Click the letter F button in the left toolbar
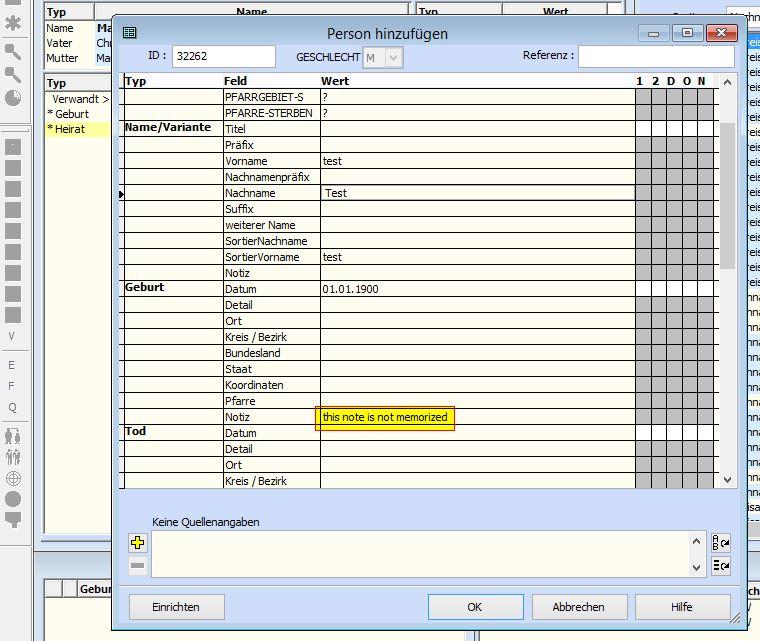Image resolution: width=760 pixels, height=641 pixels. click(12, 386)
